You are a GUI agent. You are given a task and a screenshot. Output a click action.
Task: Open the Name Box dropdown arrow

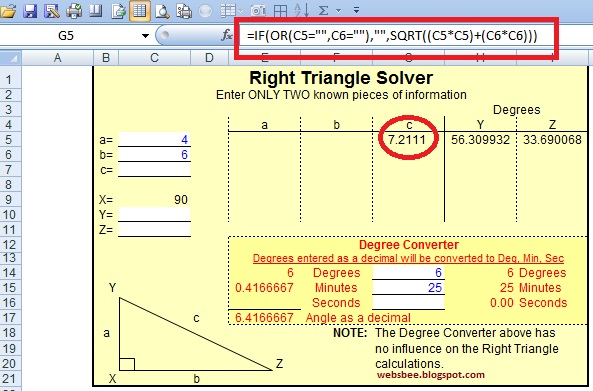(145, 36)
